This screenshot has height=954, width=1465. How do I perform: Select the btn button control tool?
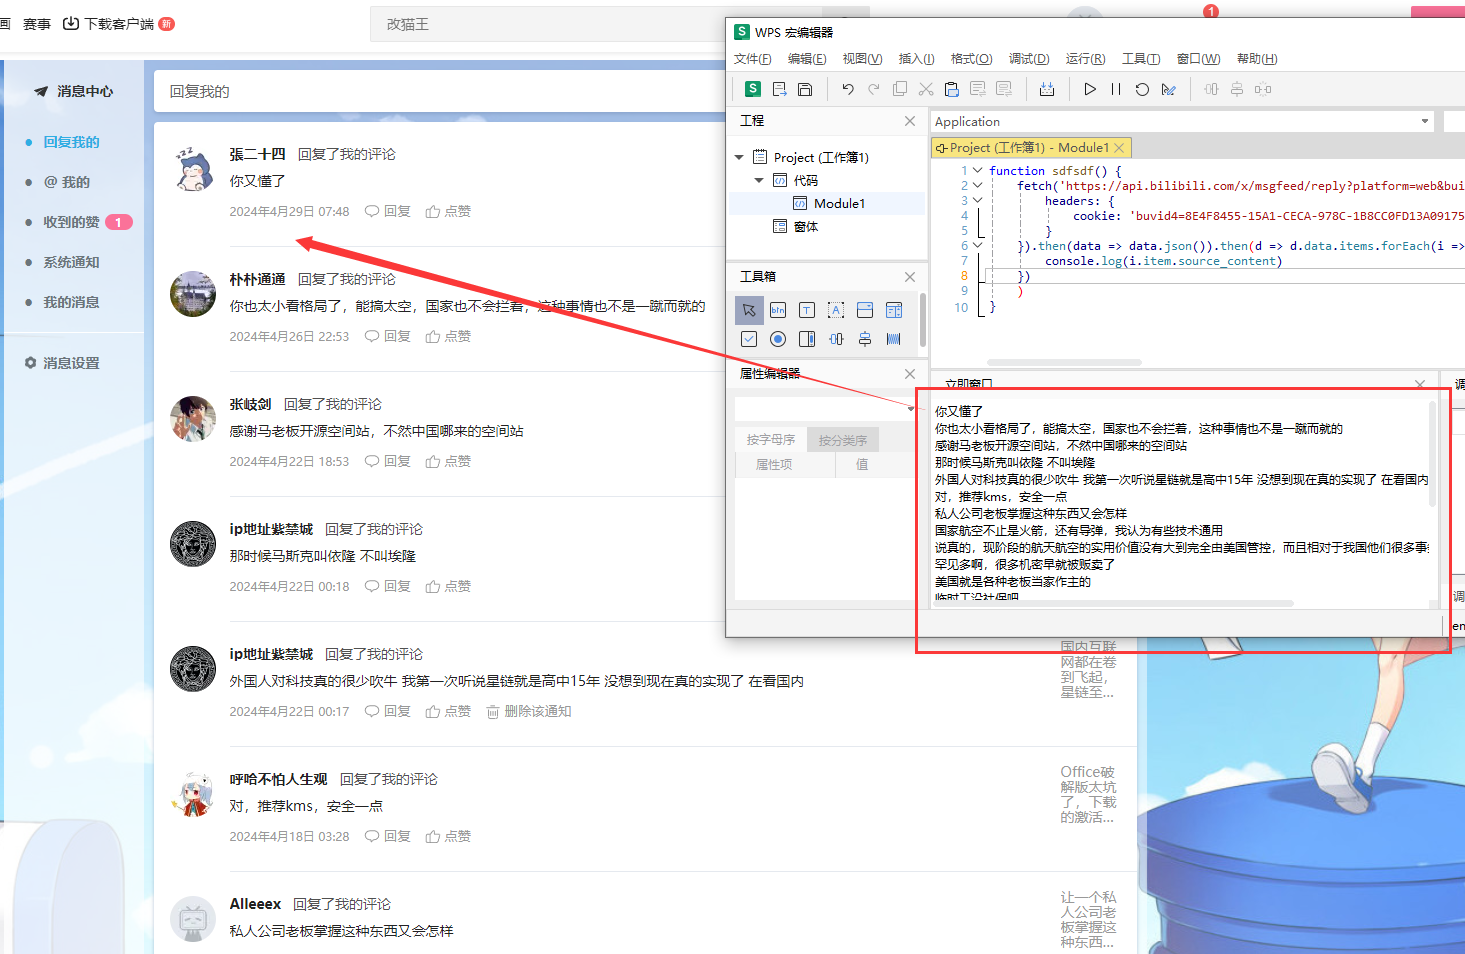coord(778,310)
